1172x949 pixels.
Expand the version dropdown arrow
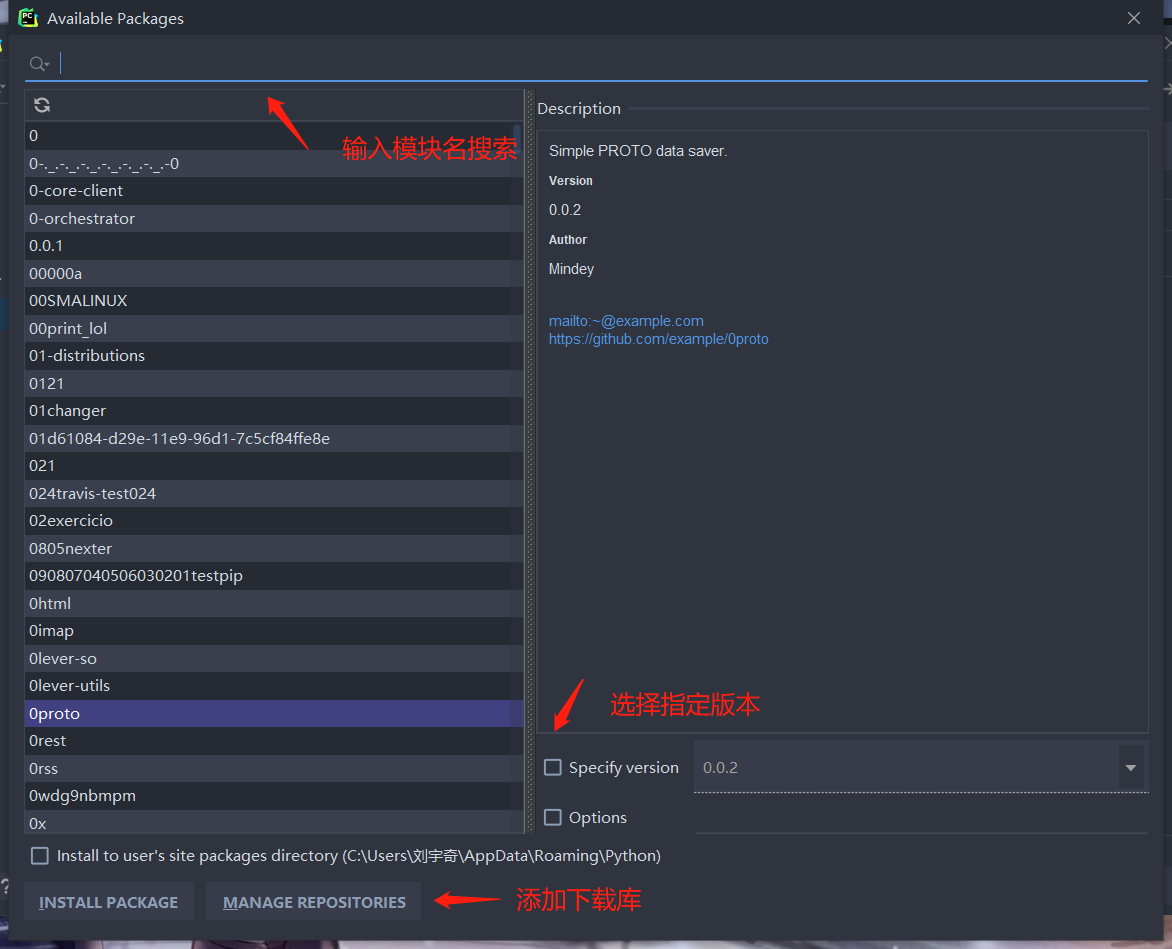[x=1130, y=767]
